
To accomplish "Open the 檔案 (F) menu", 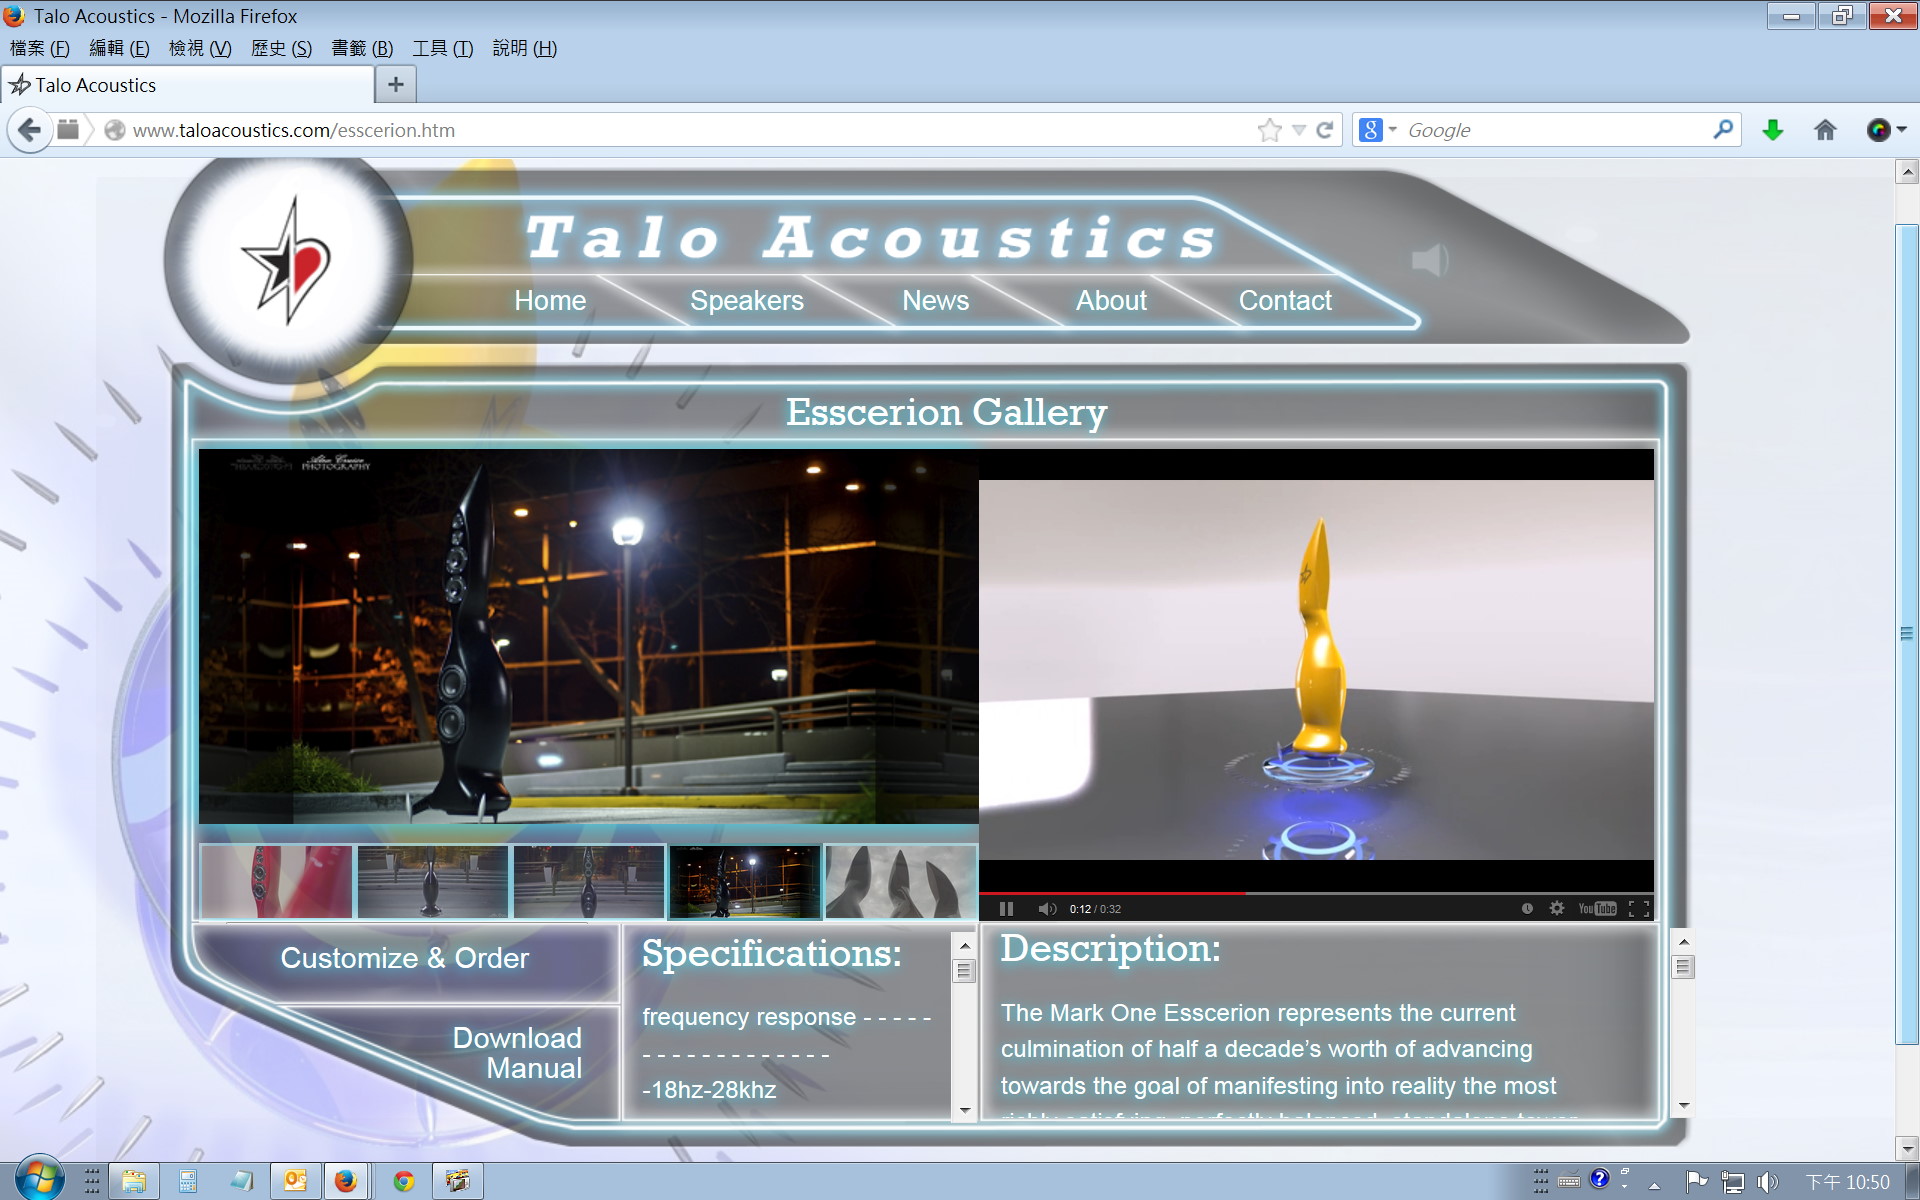I will tap(40, 48).
